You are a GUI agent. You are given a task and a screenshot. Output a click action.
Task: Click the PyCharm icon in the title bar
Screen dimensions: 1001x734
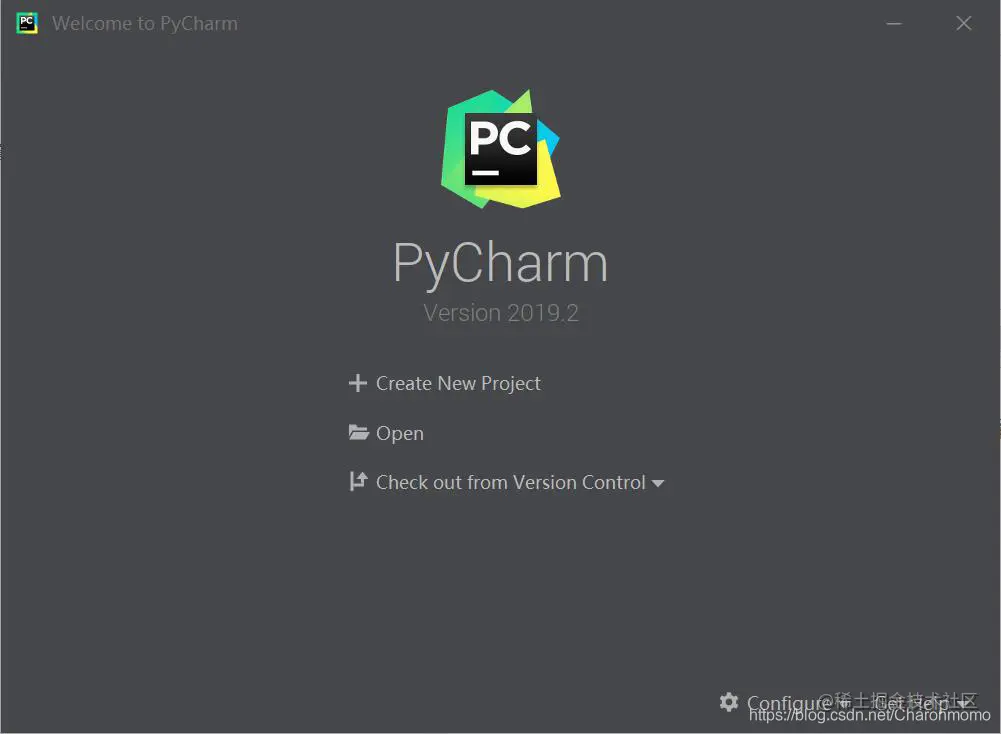pos(27,23)
